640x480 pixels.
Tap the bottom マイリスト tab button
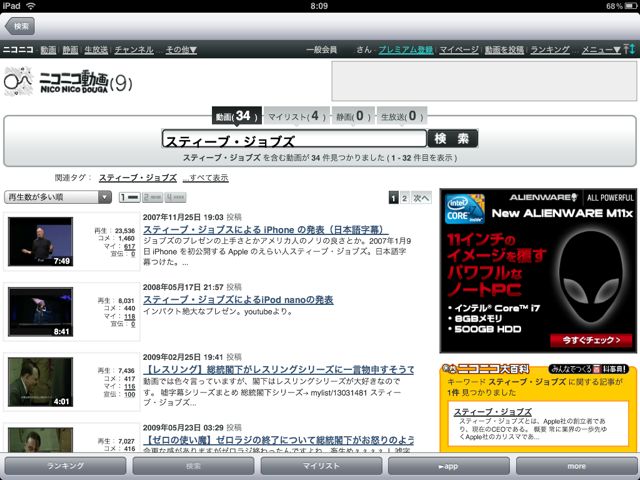click(x=321, y=466)
